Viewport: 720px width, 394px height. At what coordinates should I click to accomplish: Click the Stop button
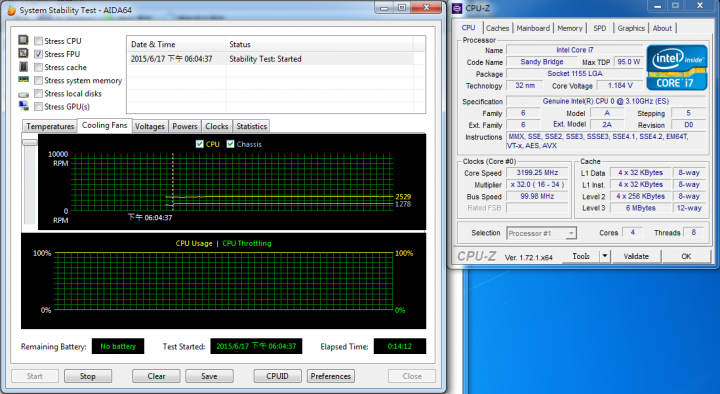pyautogui.click(x=88, y=376)
